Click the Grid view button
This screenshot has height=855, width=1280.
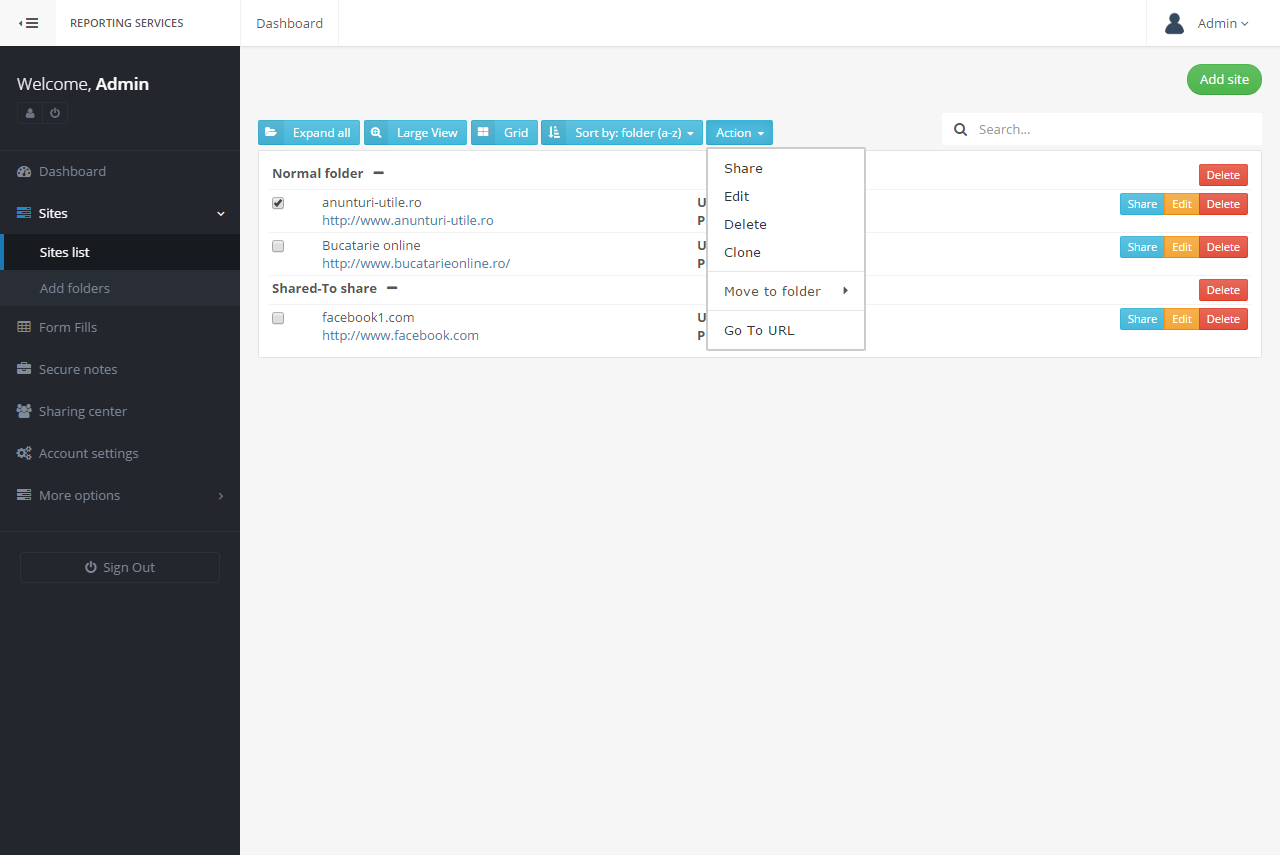click(504, 133)
